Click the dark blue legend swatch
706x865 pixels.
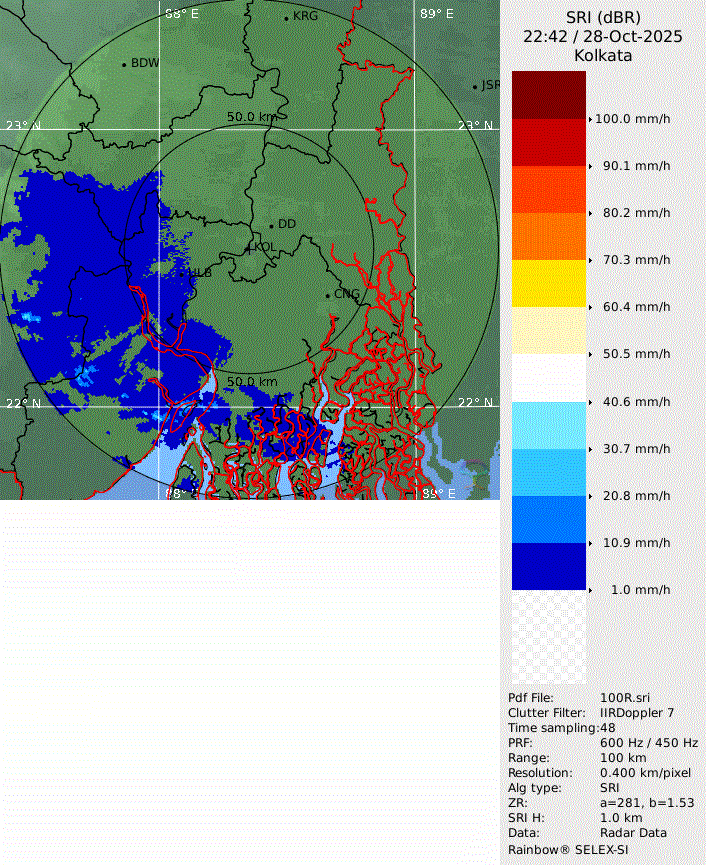point(548,566)
